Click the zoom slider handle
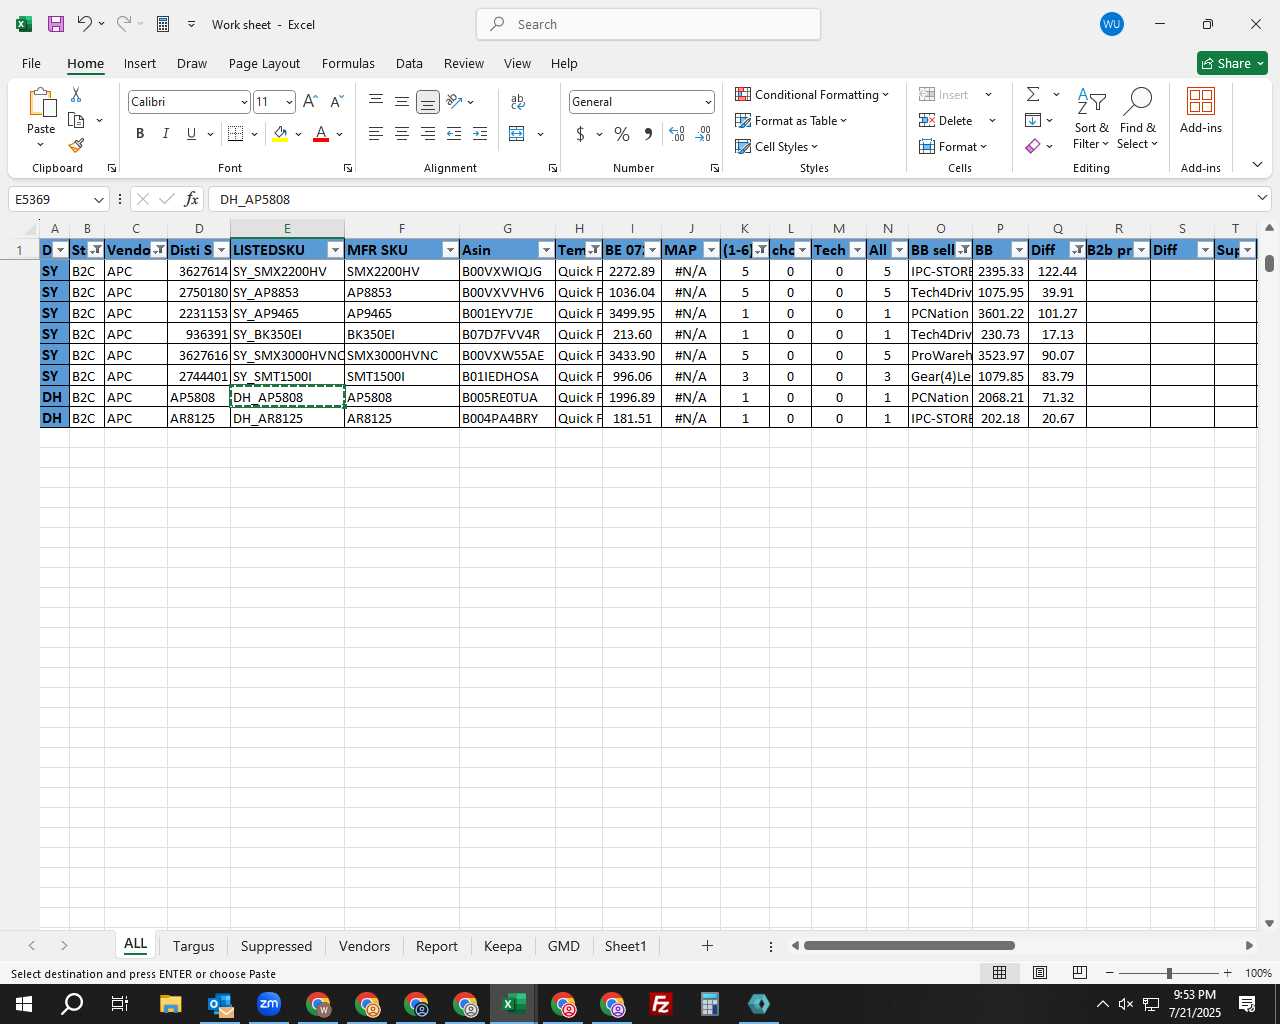 click(1169, 973)
